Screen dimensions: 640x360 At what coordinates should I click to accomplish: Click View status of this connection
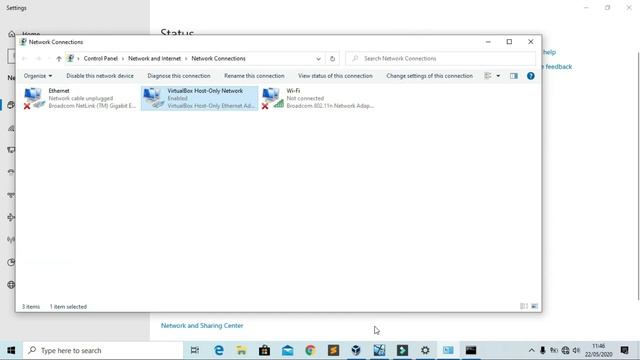coord(335,76)
